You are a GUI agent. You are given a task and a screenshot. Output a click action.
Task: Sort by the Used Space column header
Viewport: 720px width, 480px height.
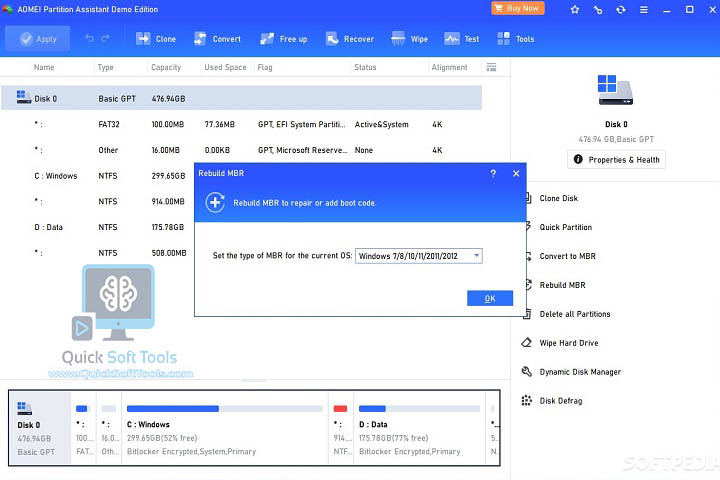(x=225, y=67)
